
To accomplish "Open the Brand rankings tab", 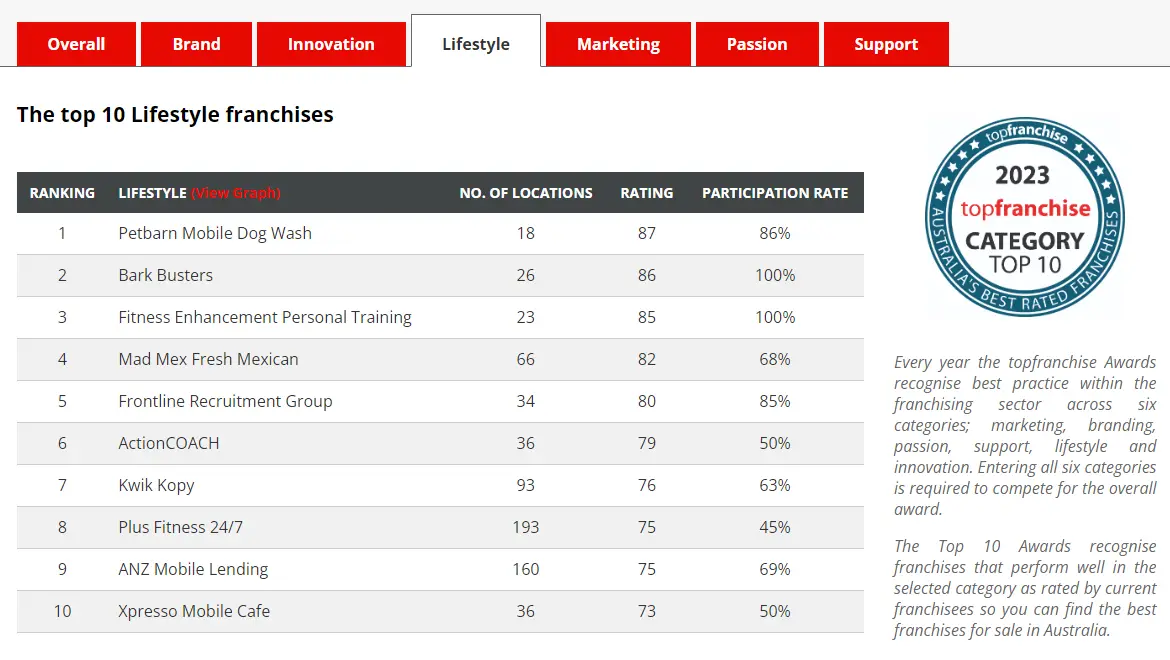I will pos(196,44).
